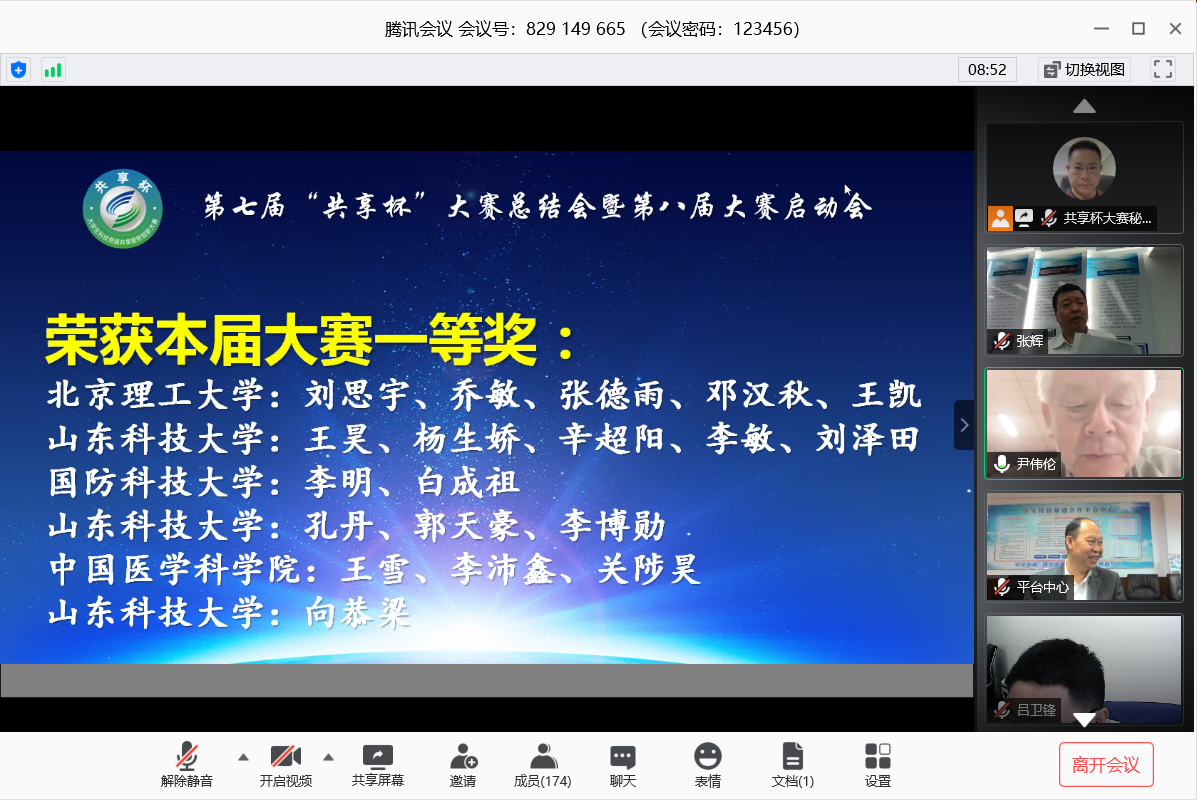Viewport: 1197px width, 800px height.
Task: Unmute microphone with 解除静音
Action: (x=187, y=765)
